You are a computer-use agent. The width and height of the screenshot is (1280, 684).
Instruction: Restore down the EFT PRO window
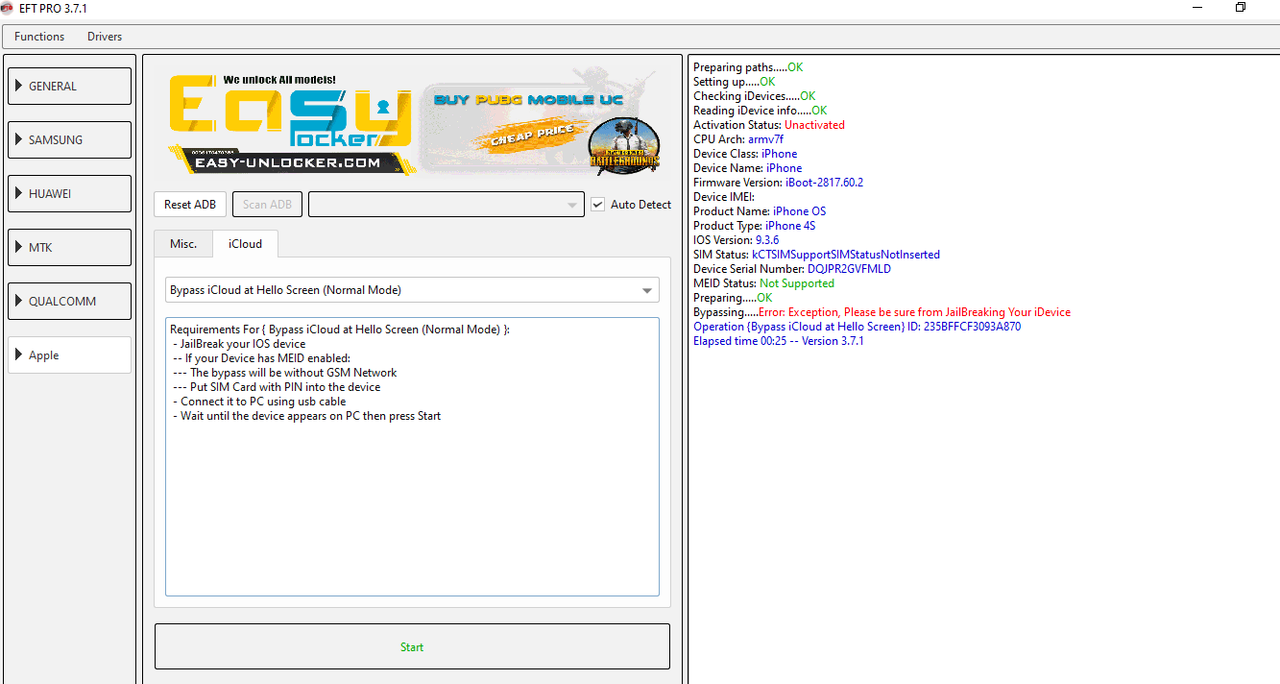[1240, 8]
